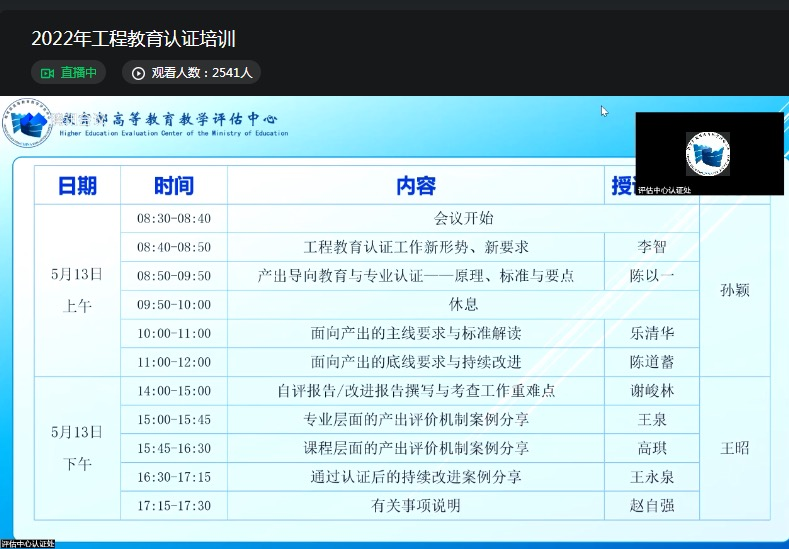Viewport: 789px width, 549px height.
Task: Click the green live camera icon
Action: [x=47, y=73]
